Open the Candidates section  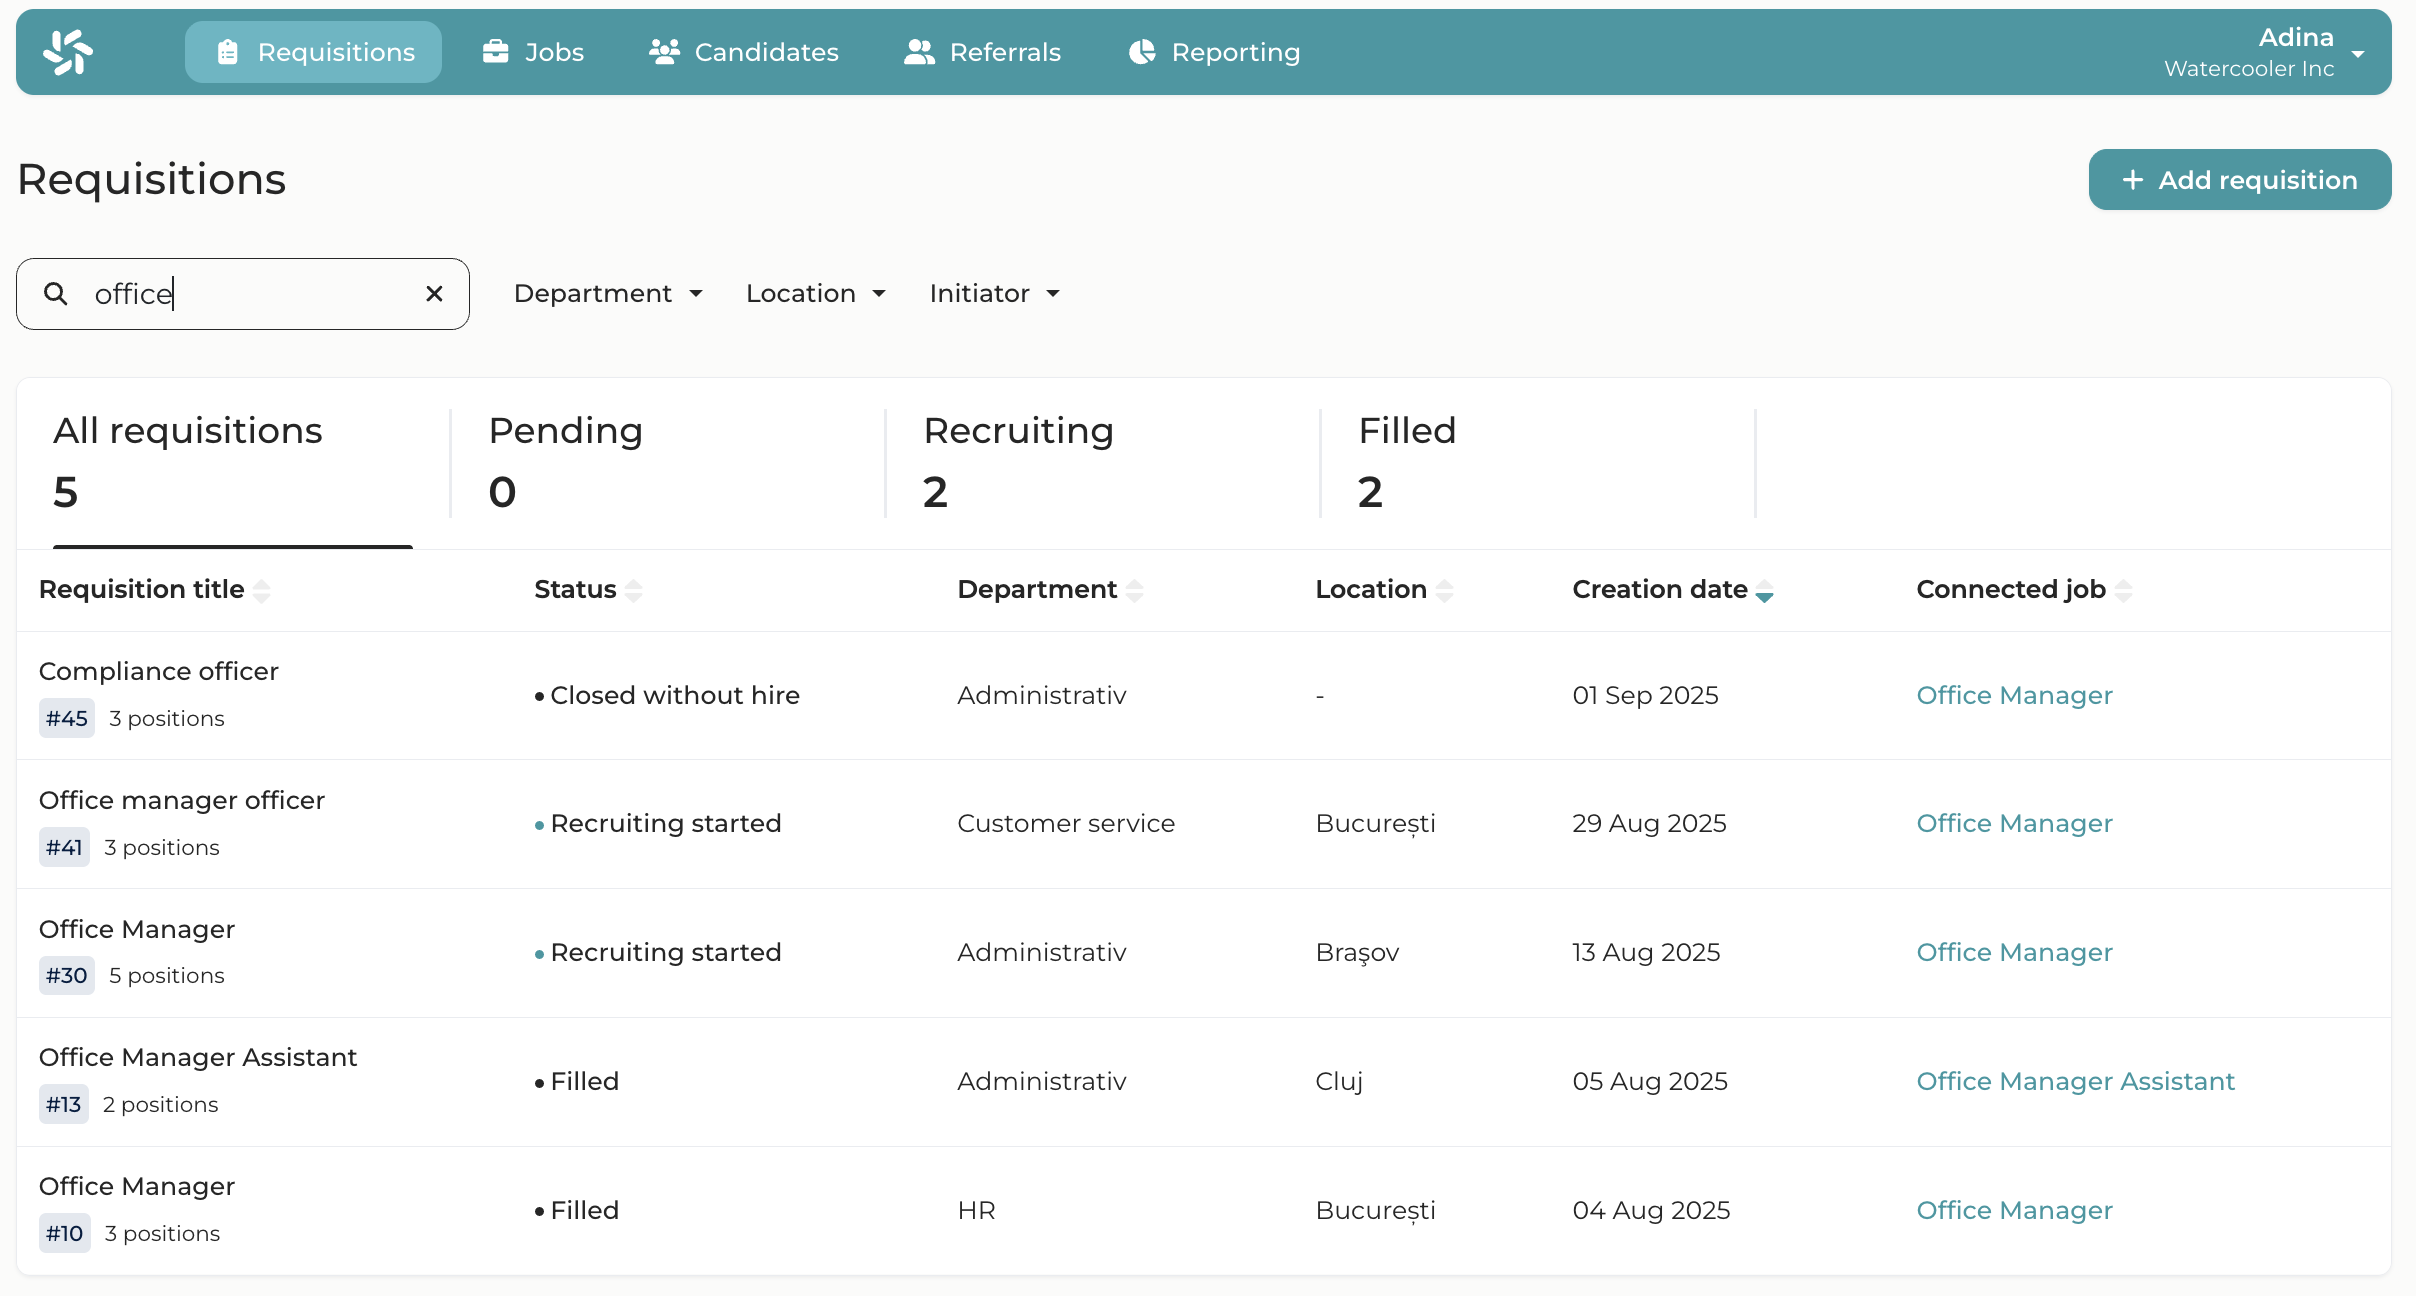743,52
